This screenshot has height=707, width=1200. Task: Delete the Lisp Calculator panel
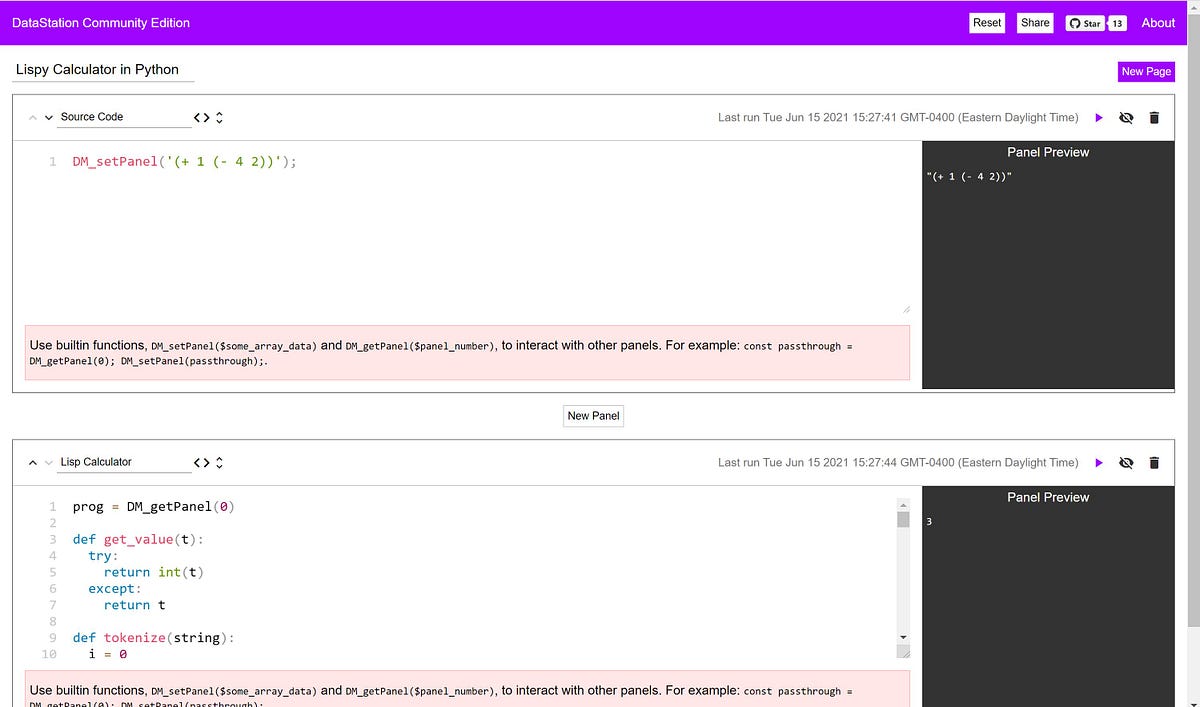point(1154,462)
